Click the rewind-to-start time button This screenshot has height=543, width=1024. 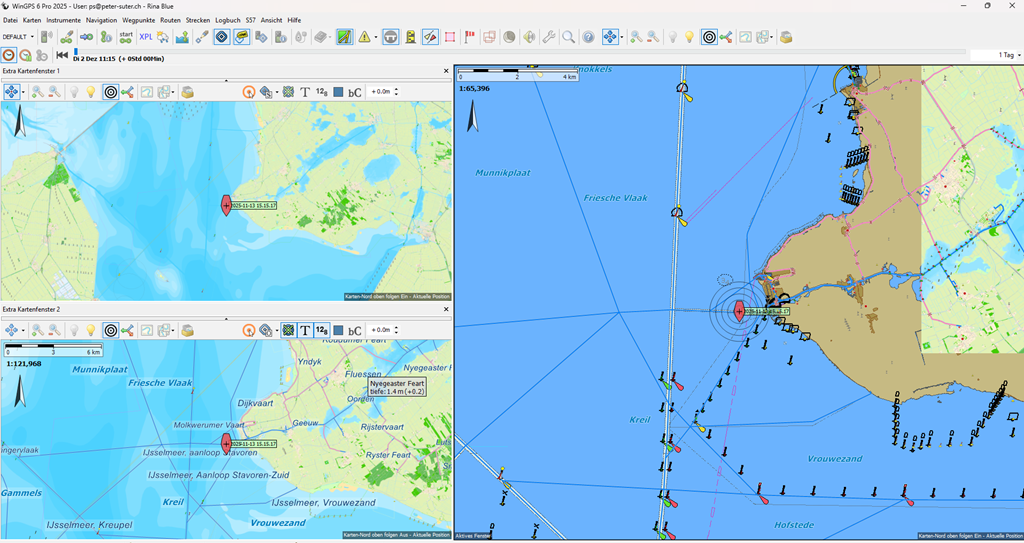coord(62,55)
